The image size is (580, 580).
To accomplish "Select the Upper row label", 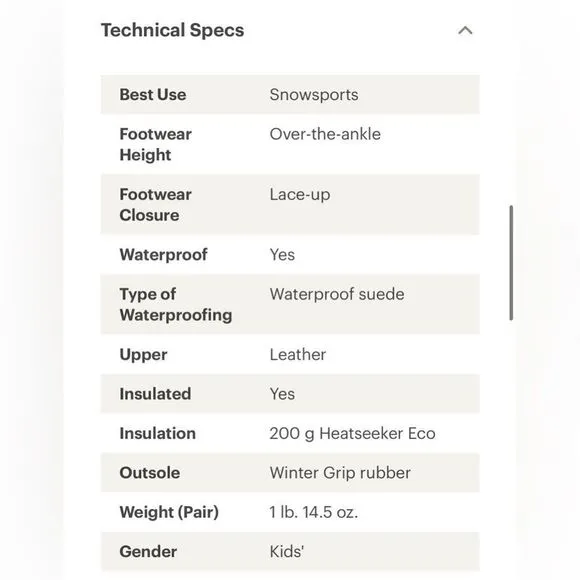I will pos(143,355).
